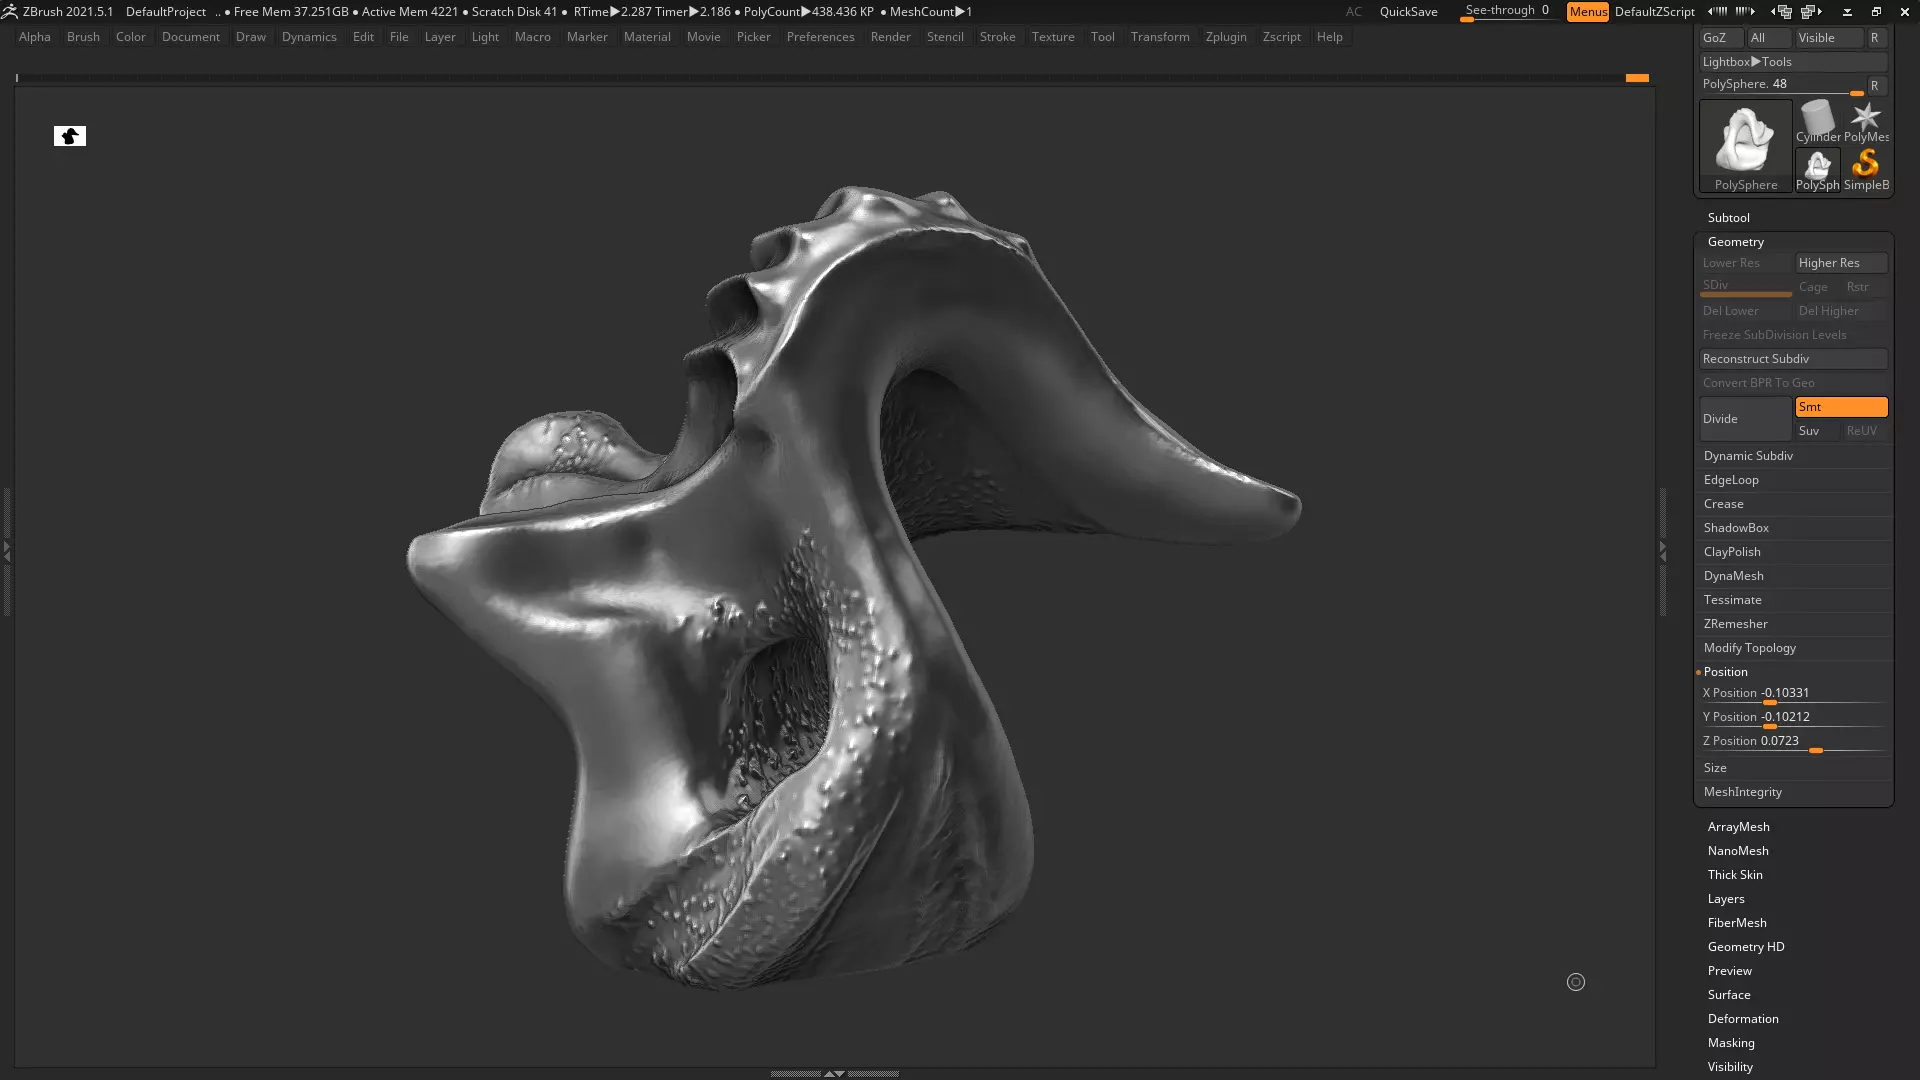The width and height of the screenshot is (1920, 1080).
Task: Click the circular target icon in viewport
Action: coord(1576,982)
